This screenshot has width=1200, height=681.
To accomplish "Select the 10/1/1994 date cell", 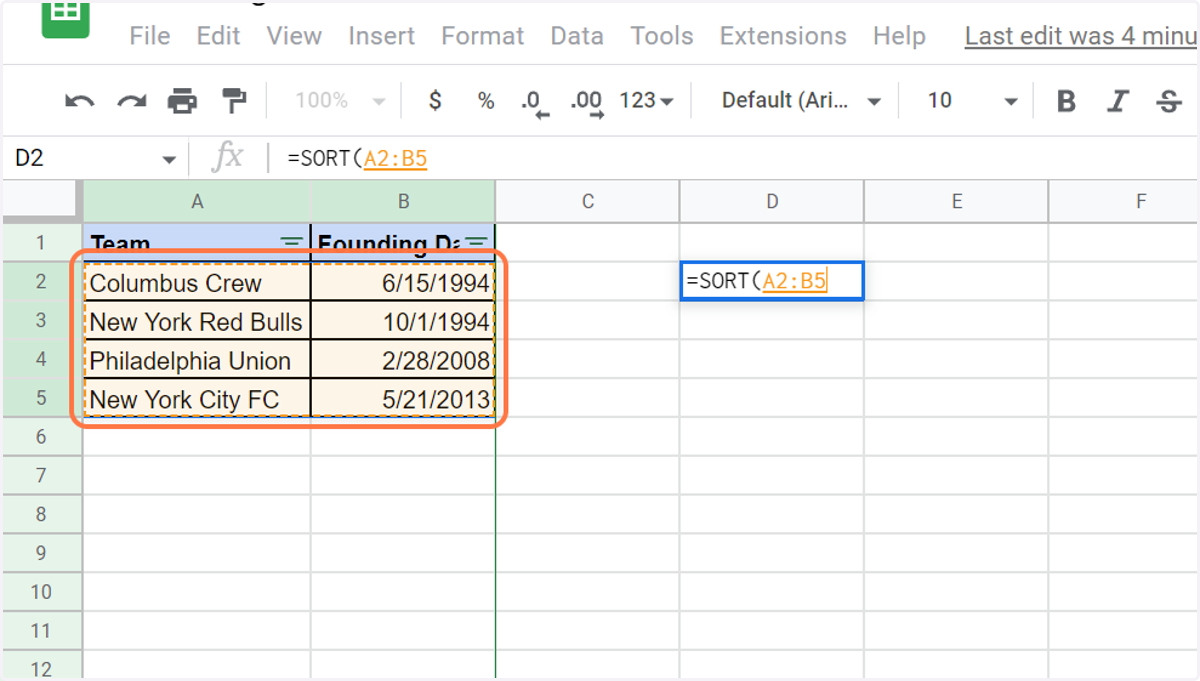I will (x=403, y=321).
